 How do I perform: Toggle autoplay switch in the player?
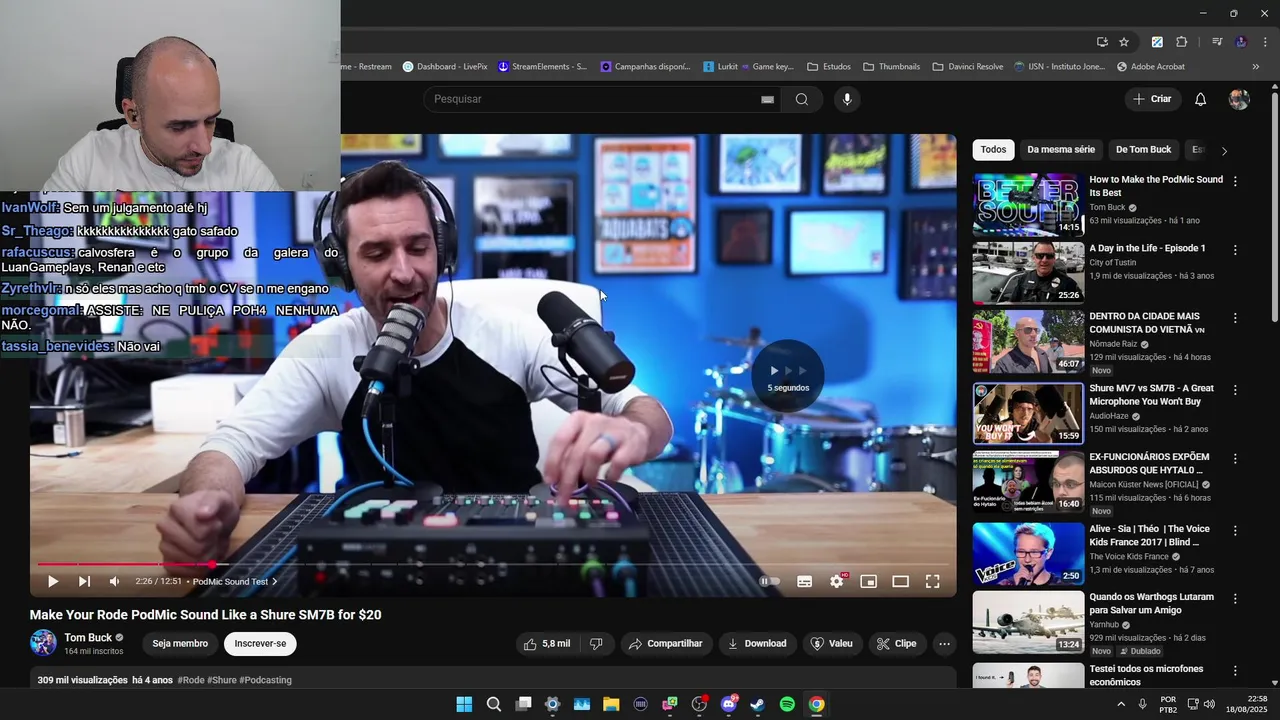[x=769, y=581]
